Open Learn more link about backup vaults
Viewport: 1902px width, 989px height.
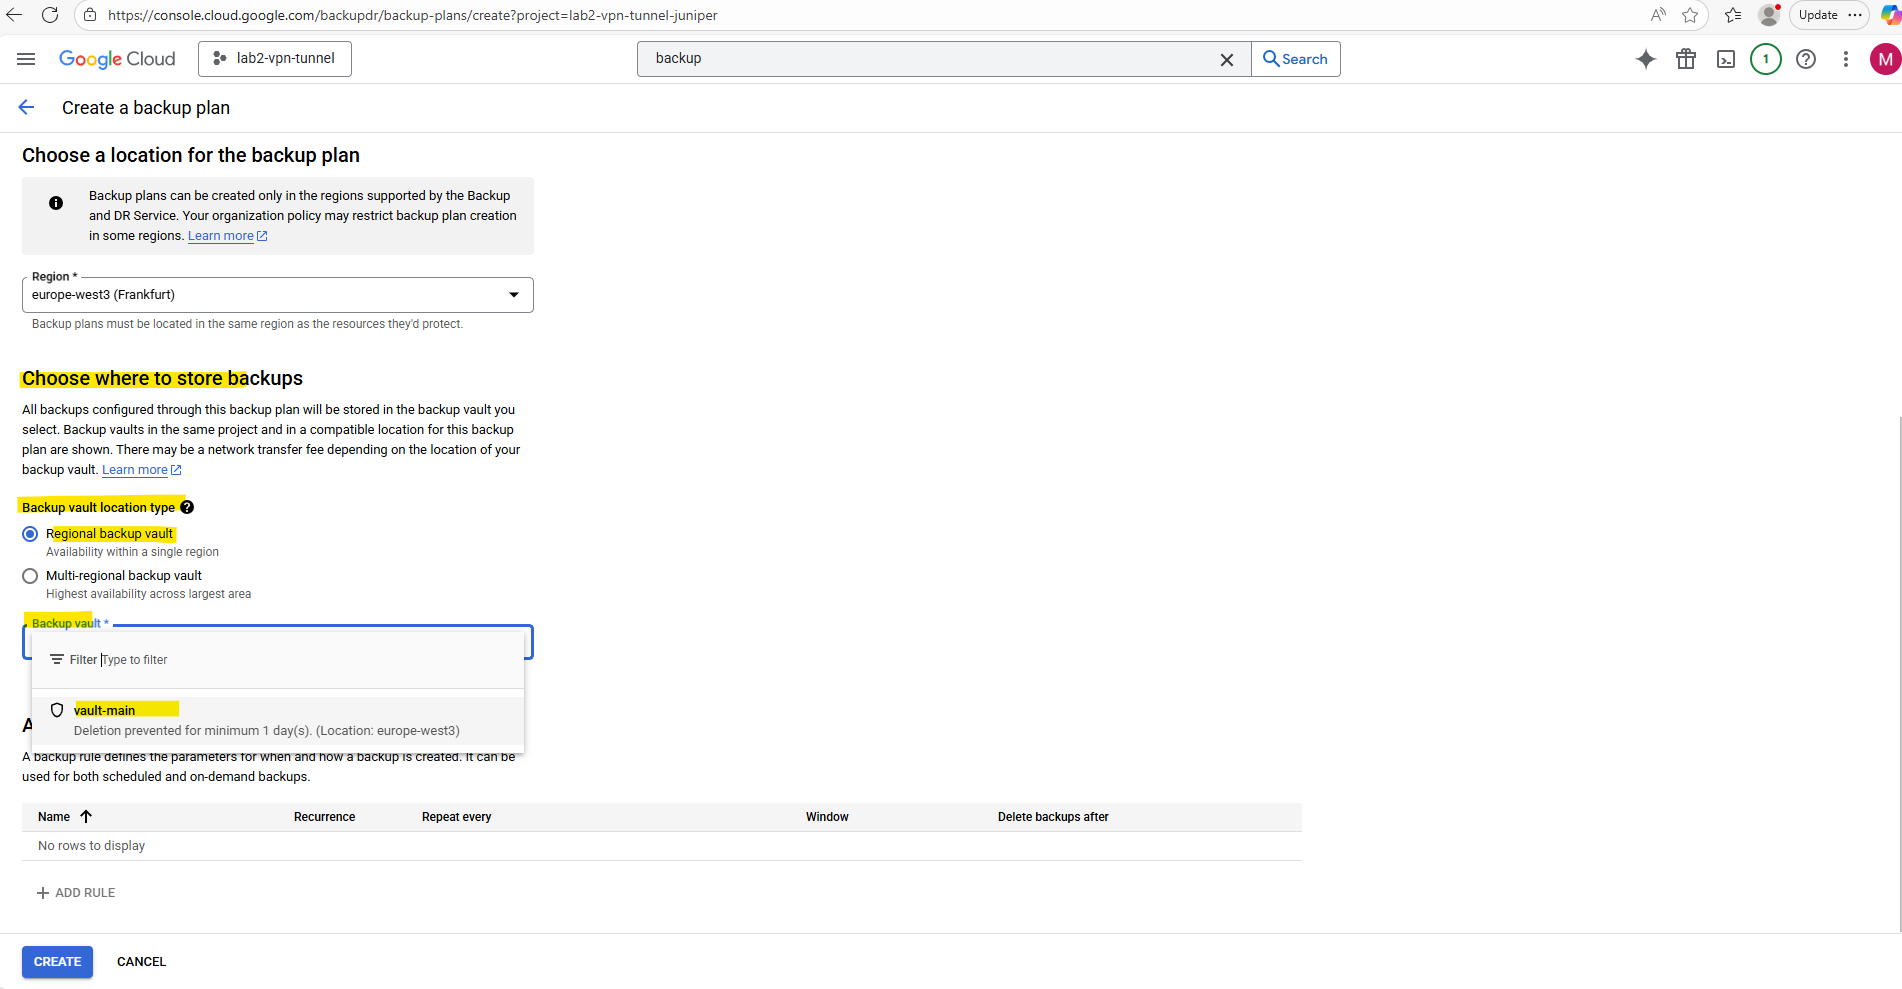(141, 470)
